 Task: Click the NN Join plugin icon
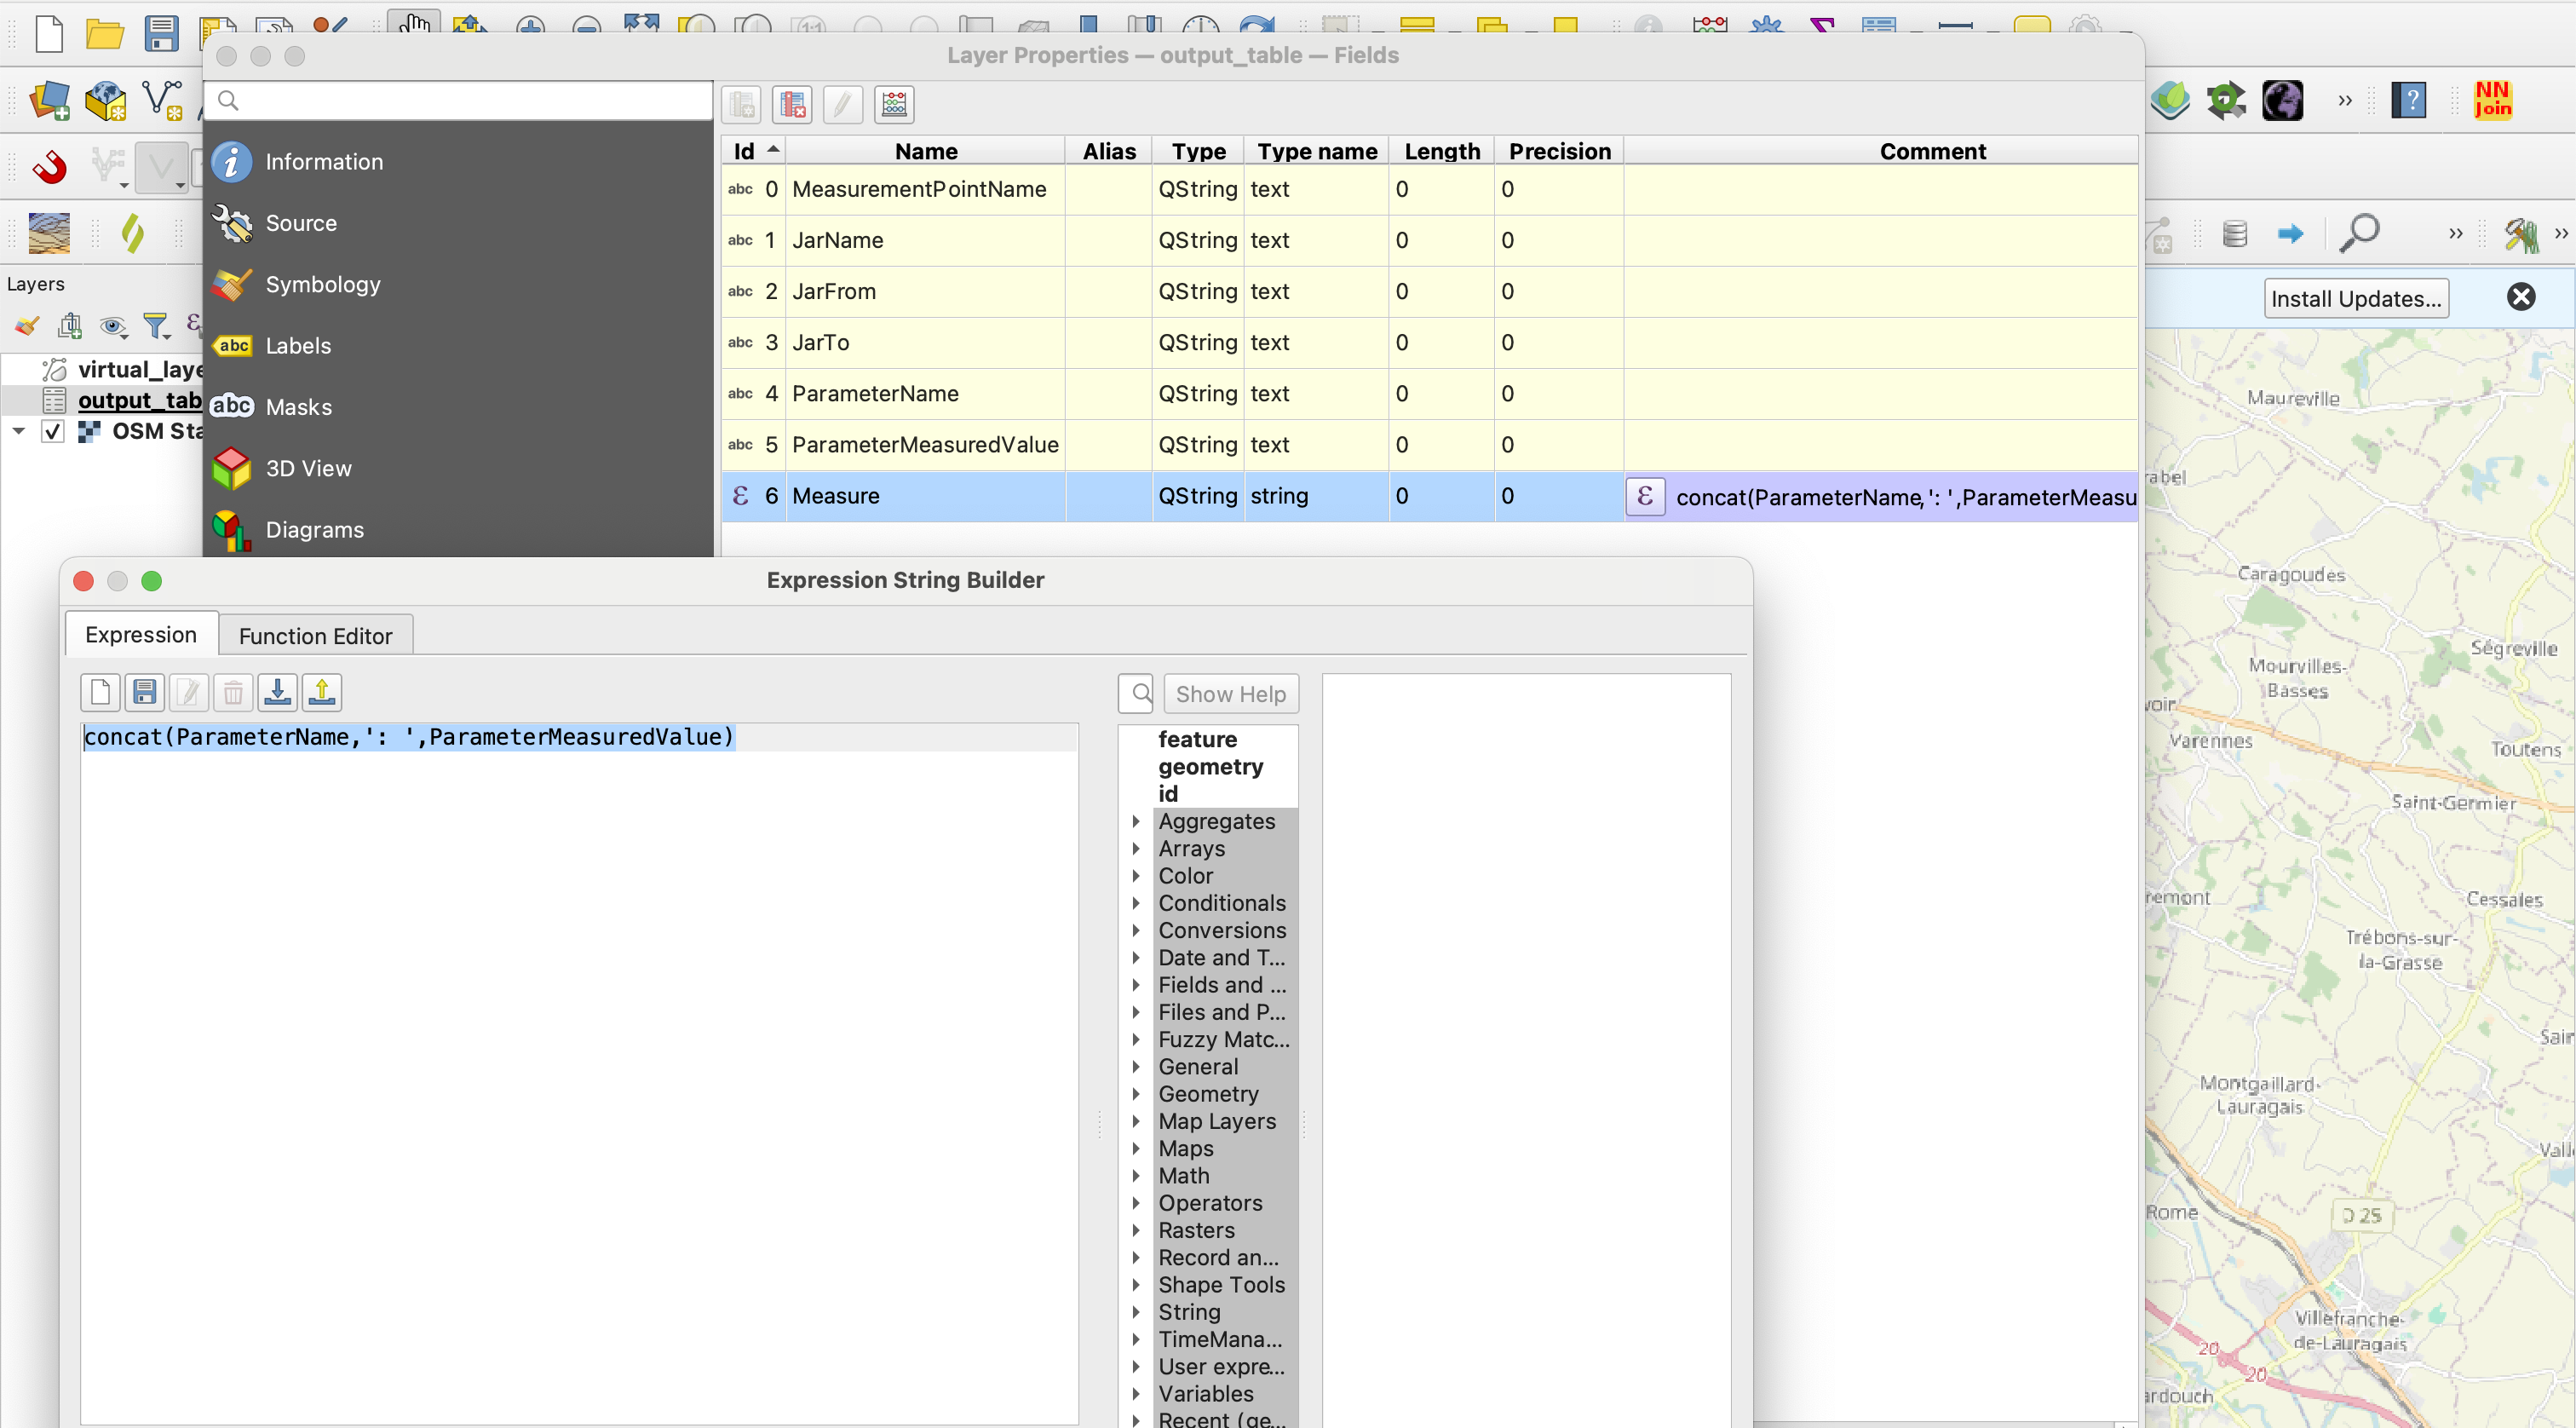pos(2492,100)
